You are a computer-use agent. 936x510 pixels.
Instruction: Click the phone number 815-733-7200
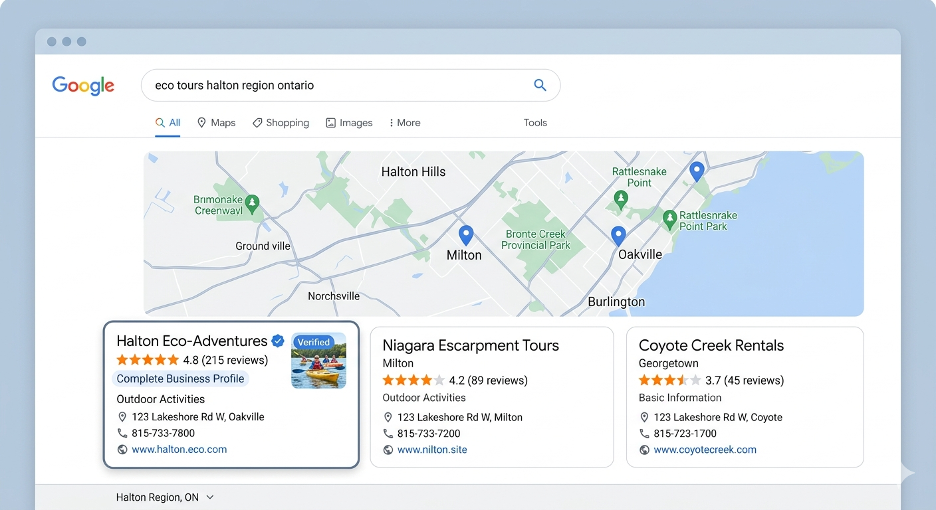429,434
